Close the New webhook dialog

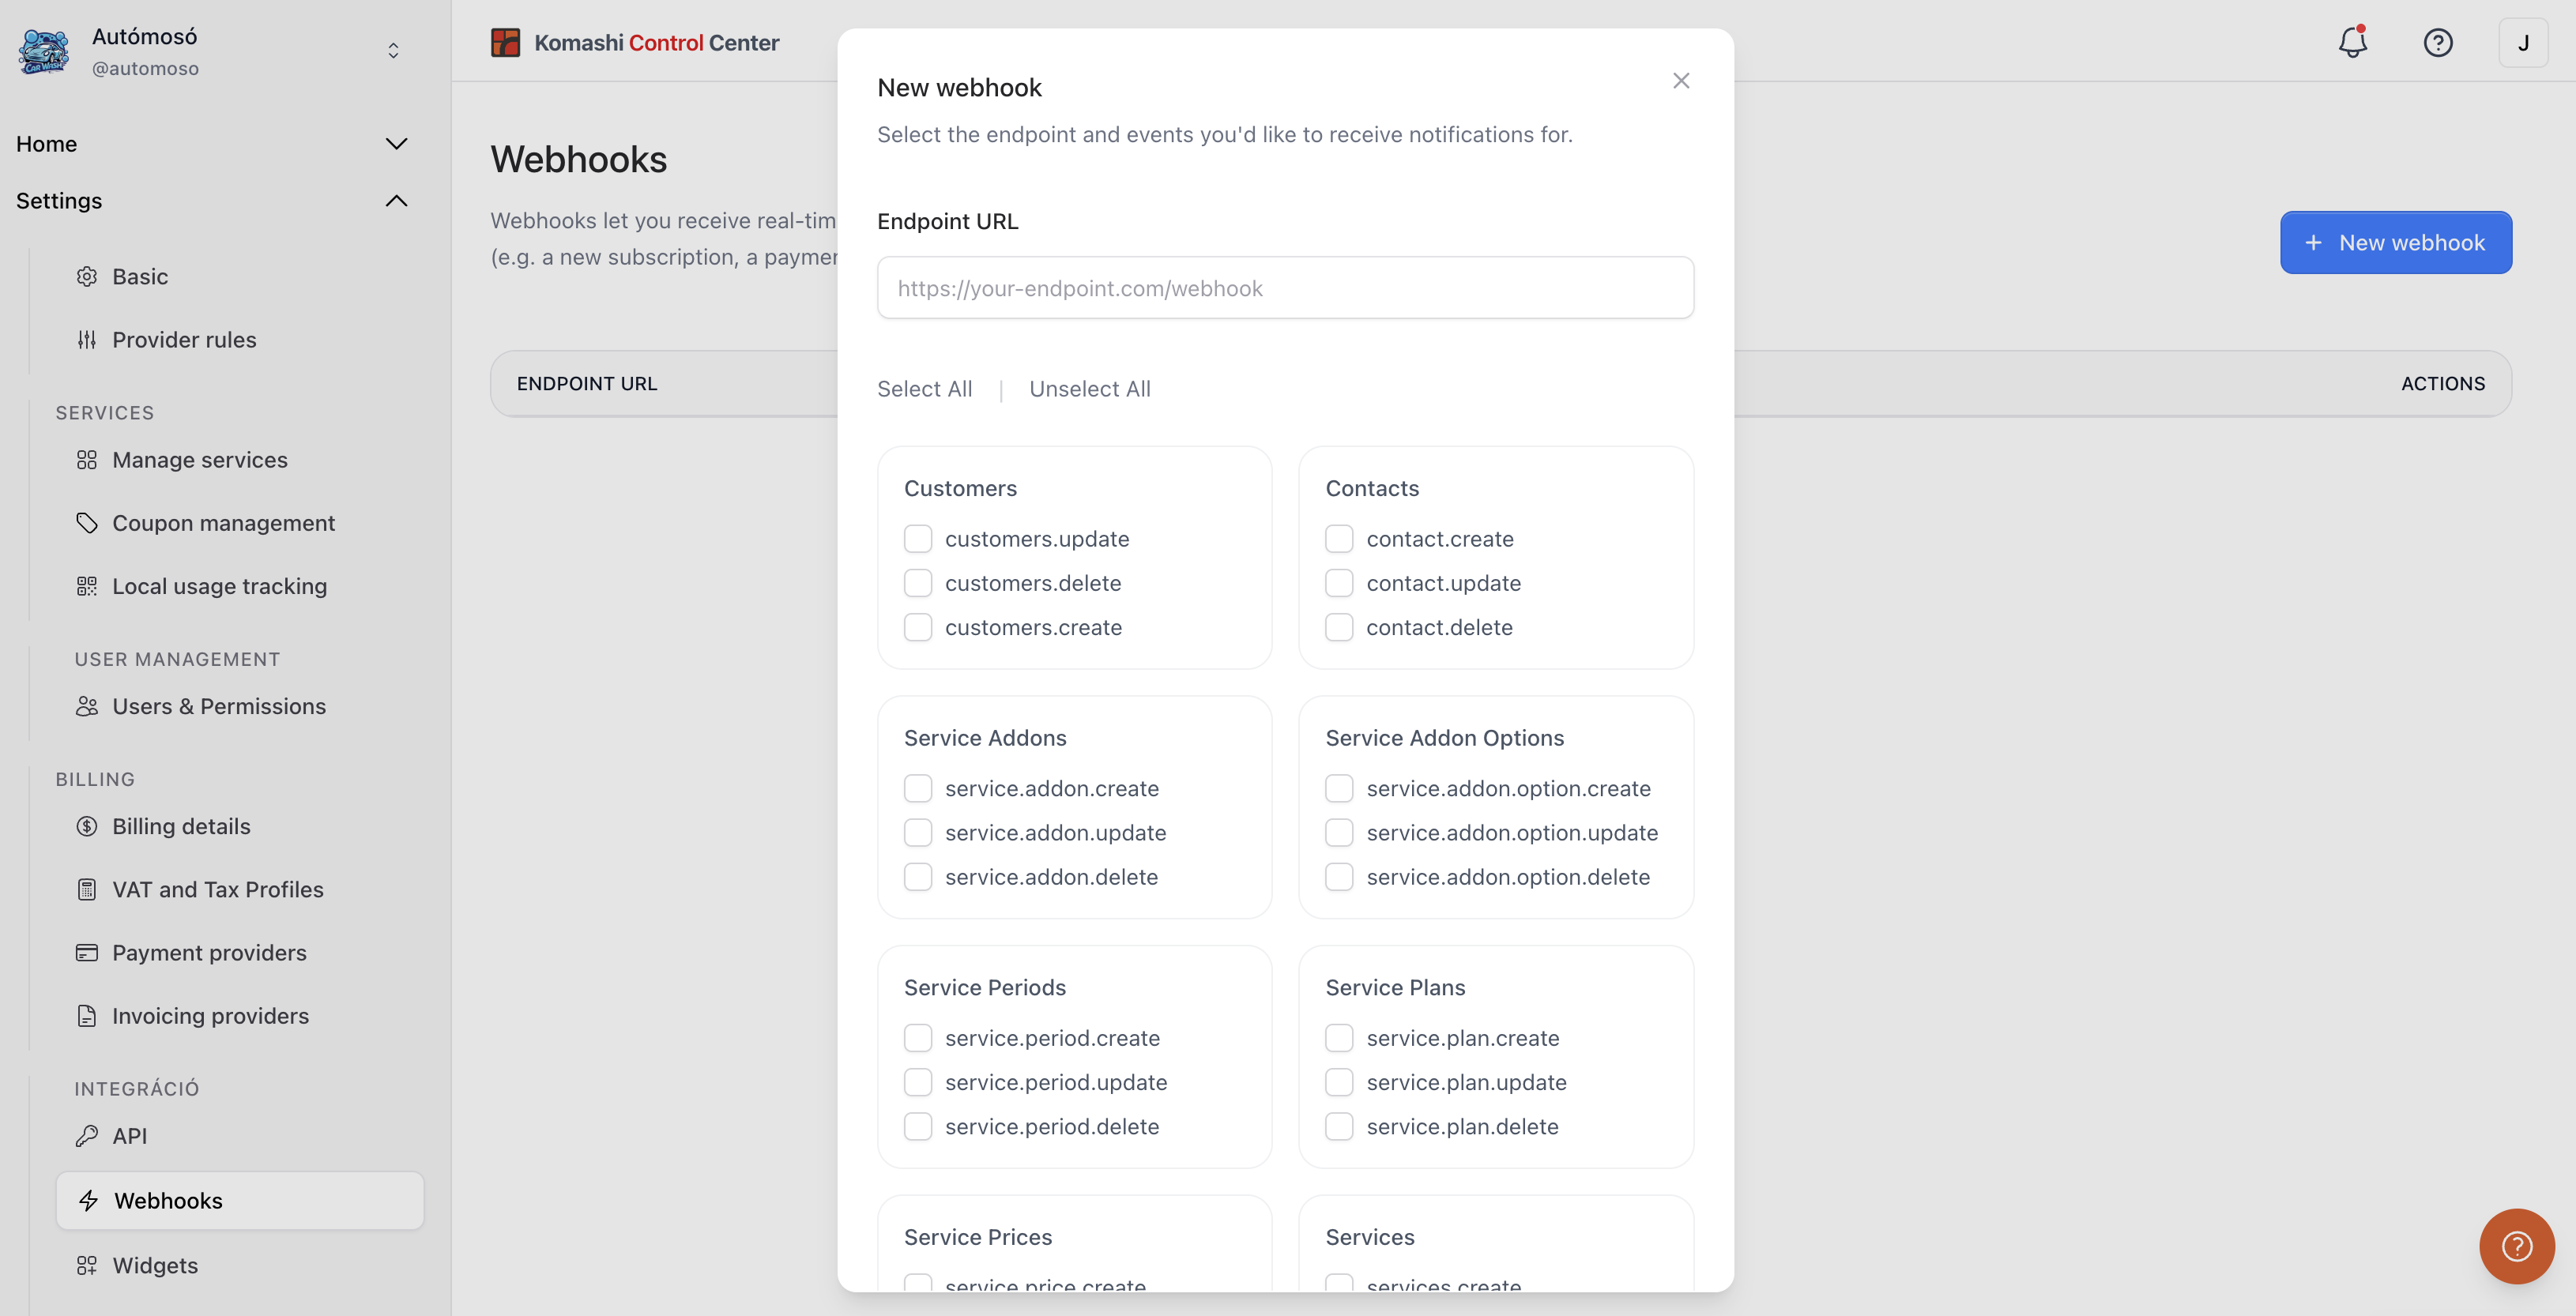1681,81
